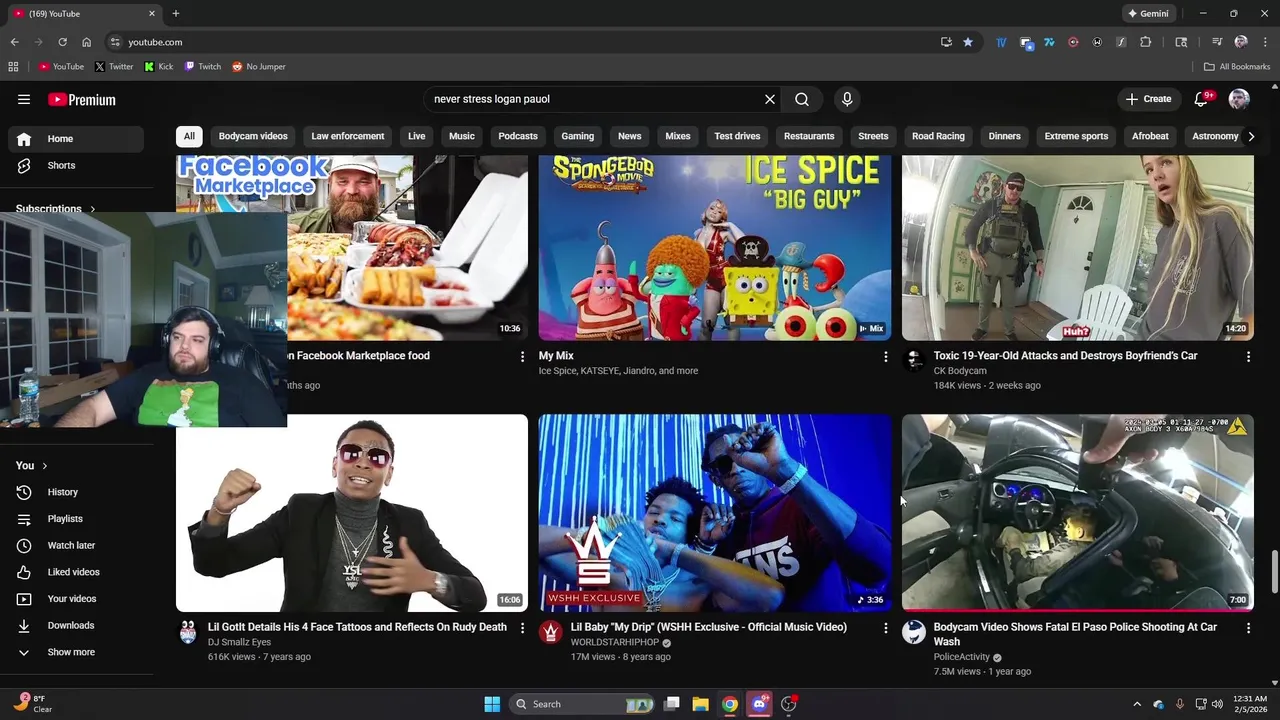Open the Gemini button in Chrome
Image resolution: width=1280 pixels, height=720 pixels.
coord(1148,14)
